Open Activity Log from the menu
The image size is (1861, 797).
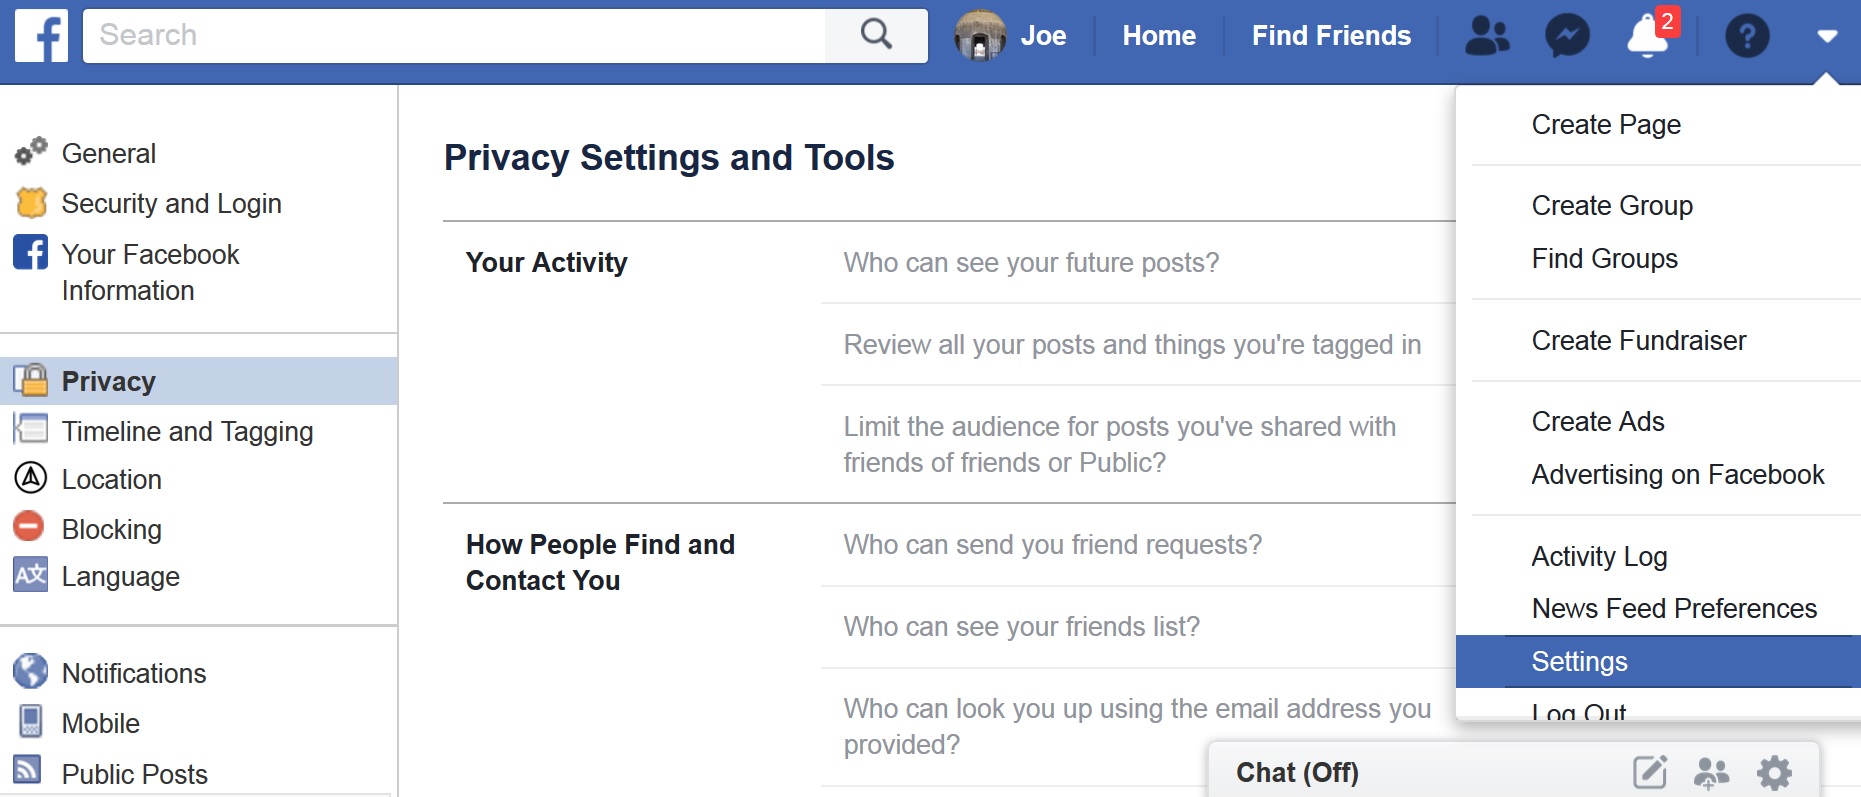pyautogui.click(x=1599, y=556)
